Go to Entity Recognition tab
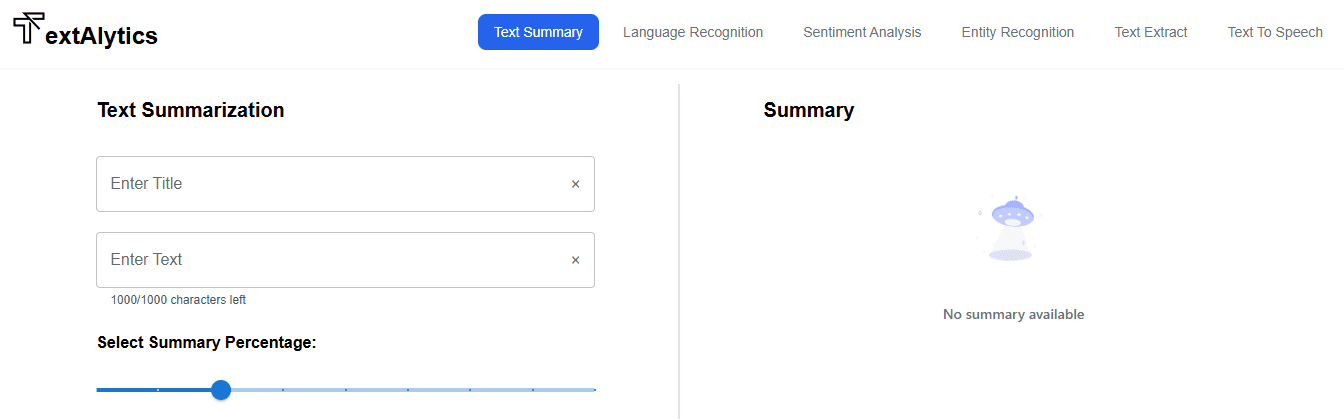The height and width of the screenshot is (419, 1344). (x=1017, y=32)
